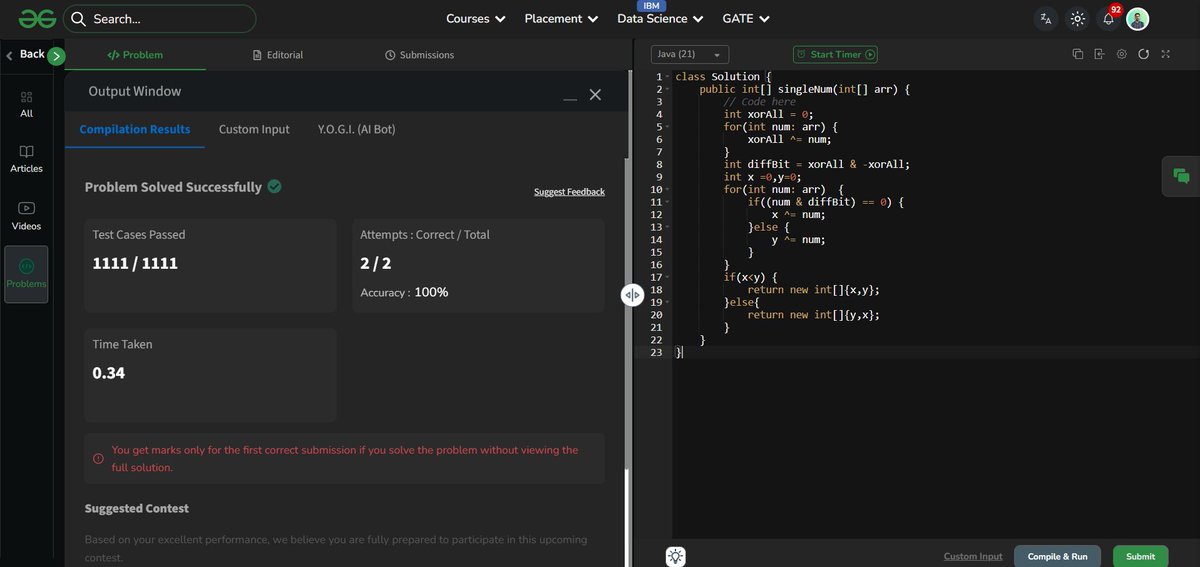Open the GeeksforGeeks logo home link
Image resolution: width=1200 pixels, height=567 pixels.
click(36, 19)
